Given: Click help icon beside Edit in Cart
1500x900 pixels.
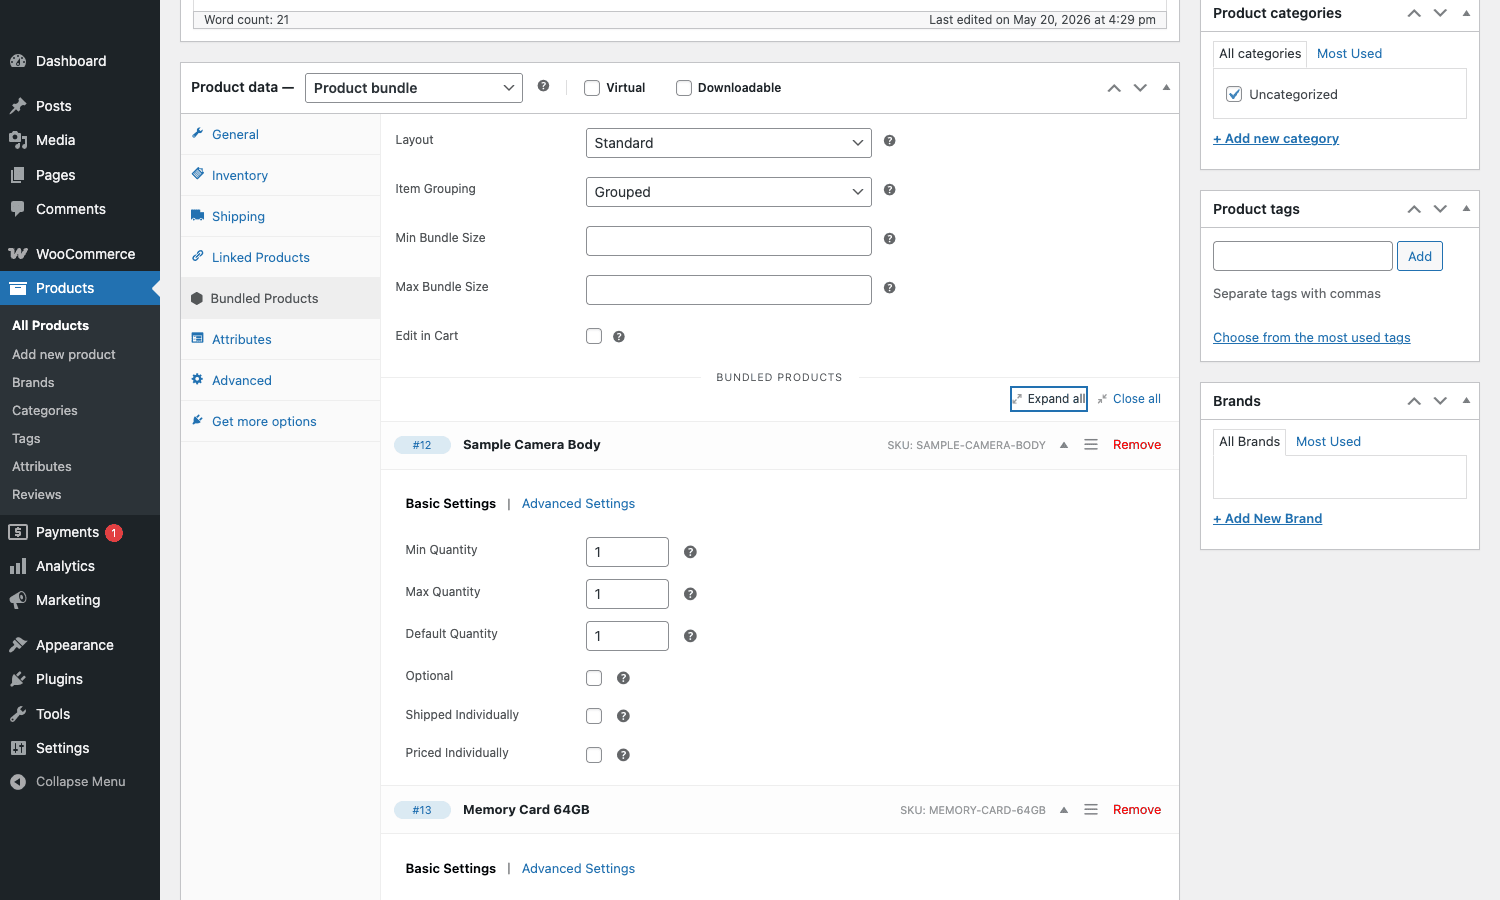Looking at the screenshot, I should tap(618, 337).
